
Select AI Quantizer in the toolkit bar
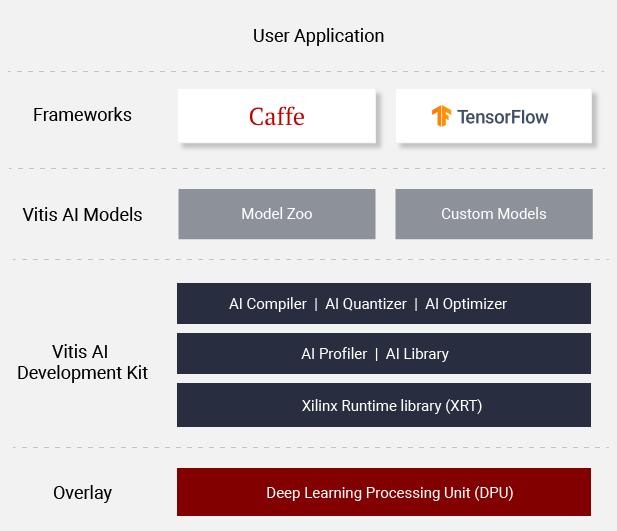pyautogui.click(x=366, y=304)
